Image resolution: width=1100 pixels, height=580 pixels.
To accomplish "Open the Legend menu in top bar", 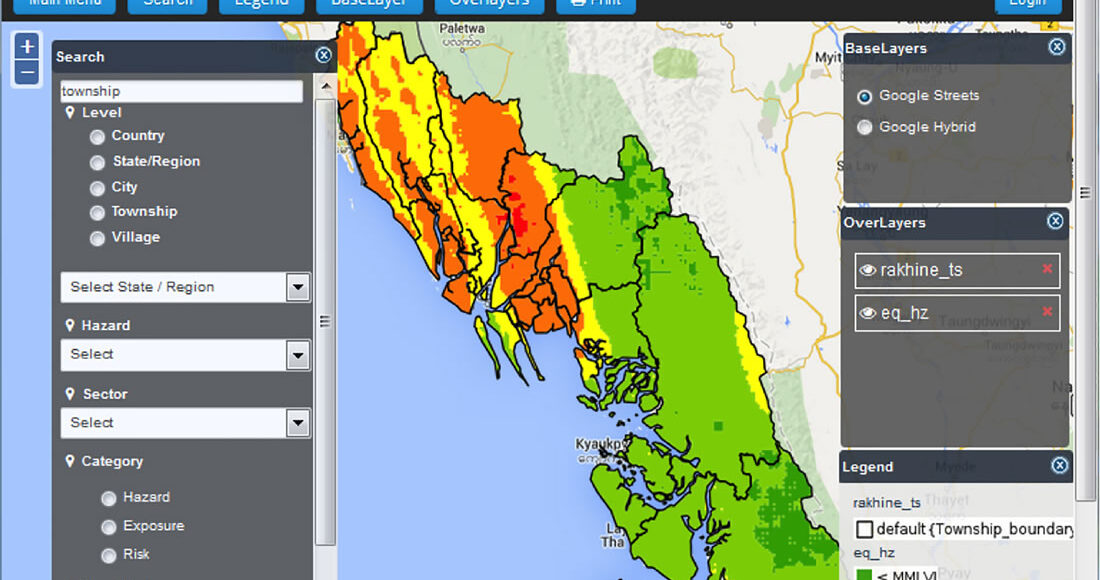I will point(260,4).
